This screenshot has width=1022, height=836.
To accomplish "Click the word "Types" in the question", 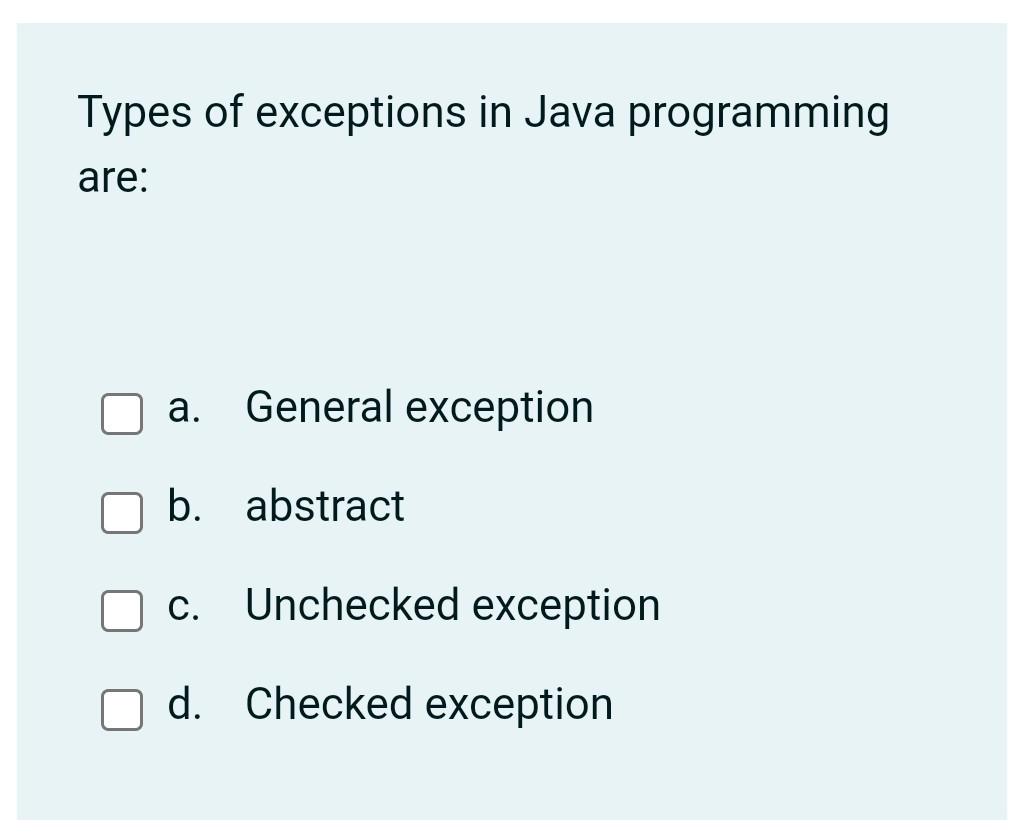I will (135, 113).
